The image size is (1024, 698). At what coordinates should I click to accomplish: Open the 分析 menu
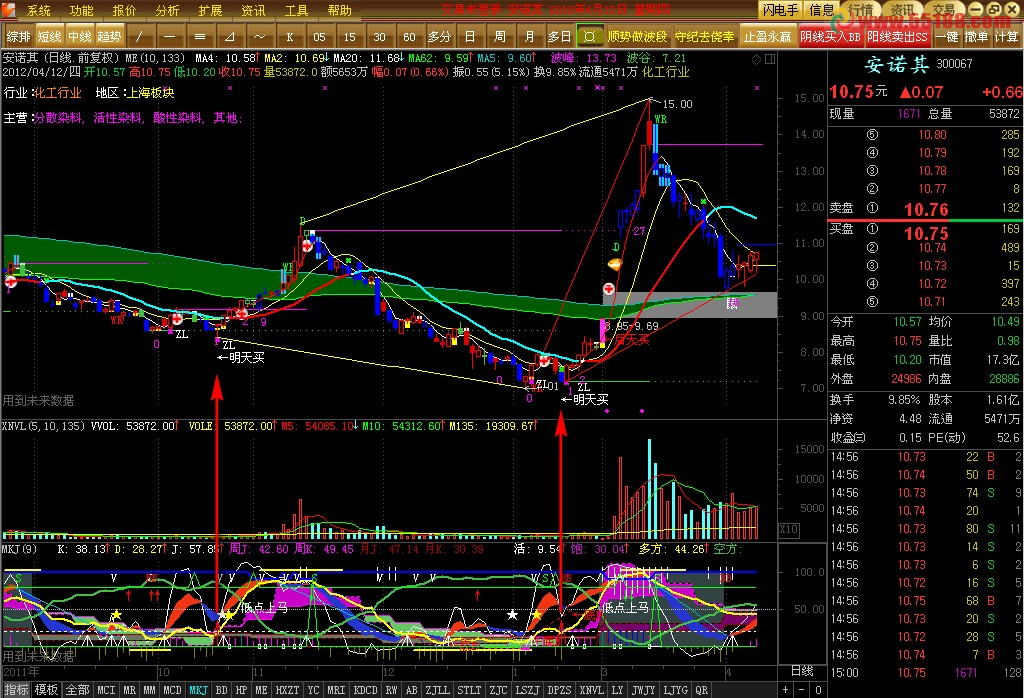167,10
